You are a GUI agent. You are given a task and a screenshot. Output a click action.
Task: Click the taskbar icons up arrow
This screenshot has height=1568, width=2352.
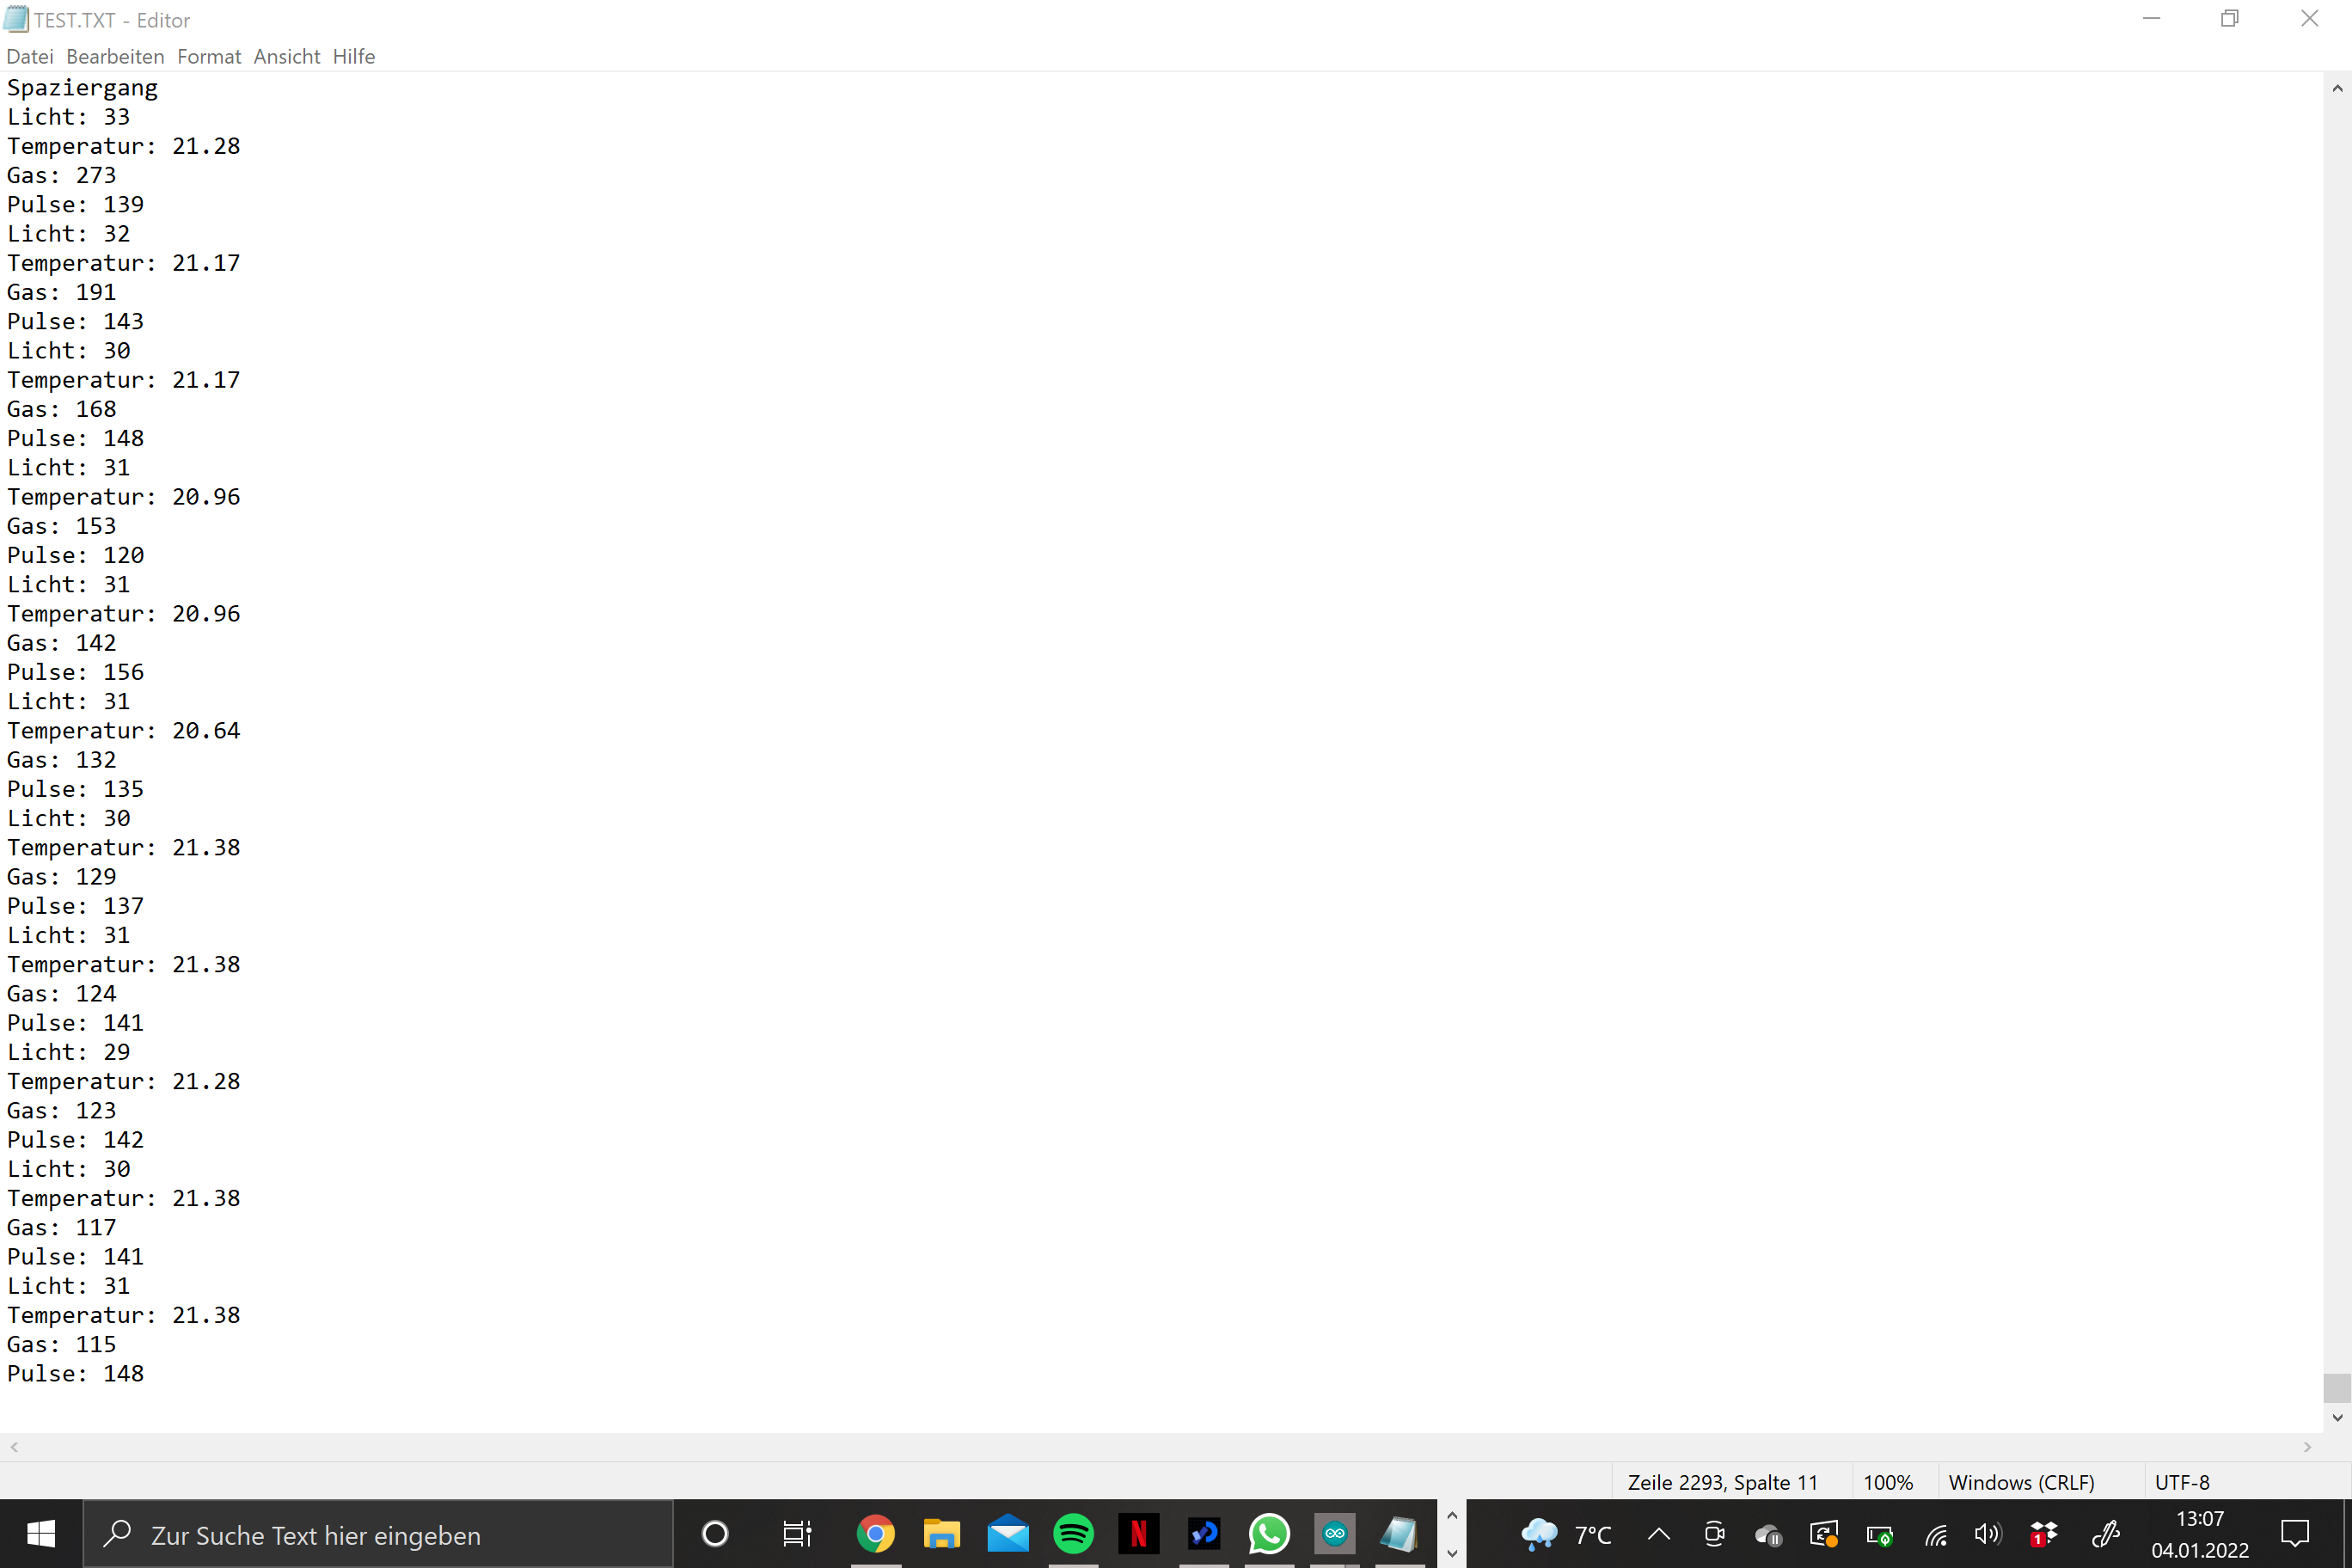tap(1452, 1516)
